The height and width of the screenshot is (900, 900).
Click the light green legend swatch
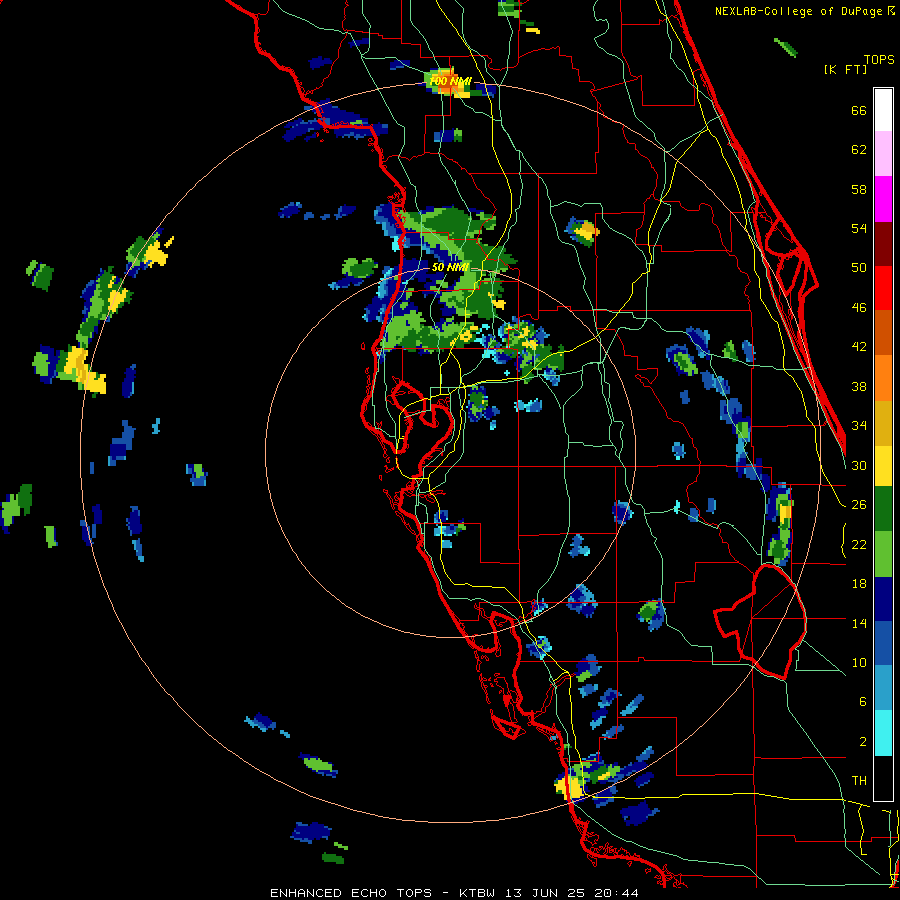click(x=883, y=553)
